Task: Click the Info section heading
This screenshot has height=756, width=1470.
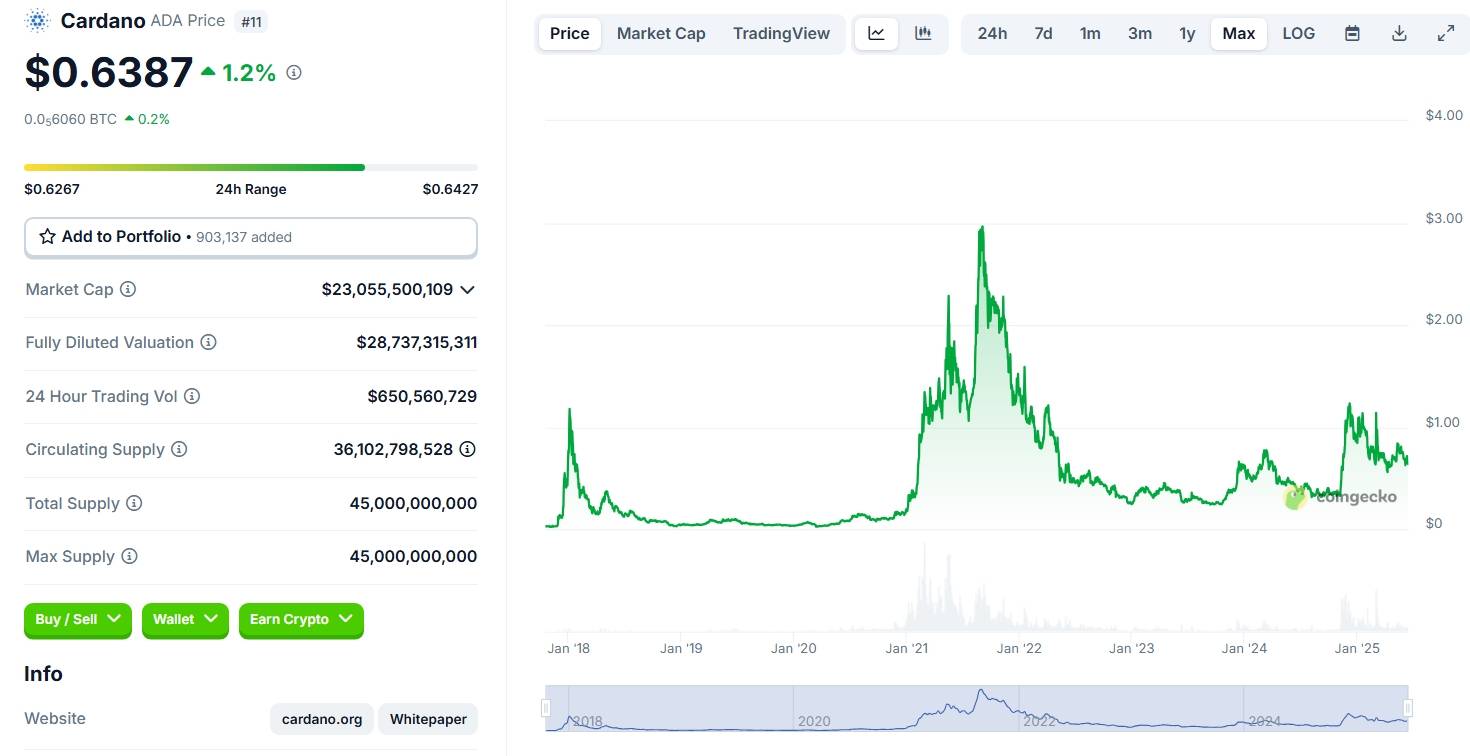Action: tap(43, 674)
